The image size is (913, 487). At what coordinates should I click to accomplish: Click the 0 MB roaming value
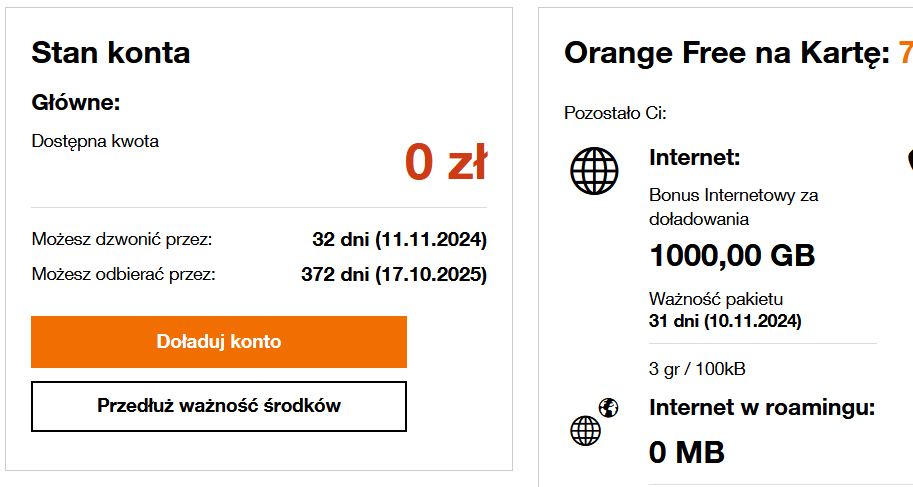click(x=686, y=452)
